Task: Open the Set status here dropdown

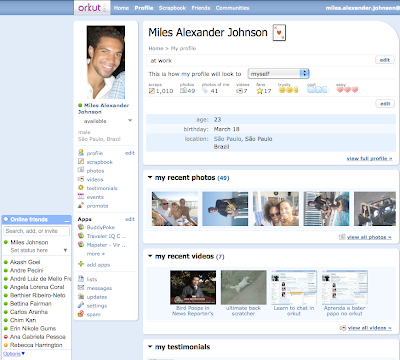Action: point(65,250)
